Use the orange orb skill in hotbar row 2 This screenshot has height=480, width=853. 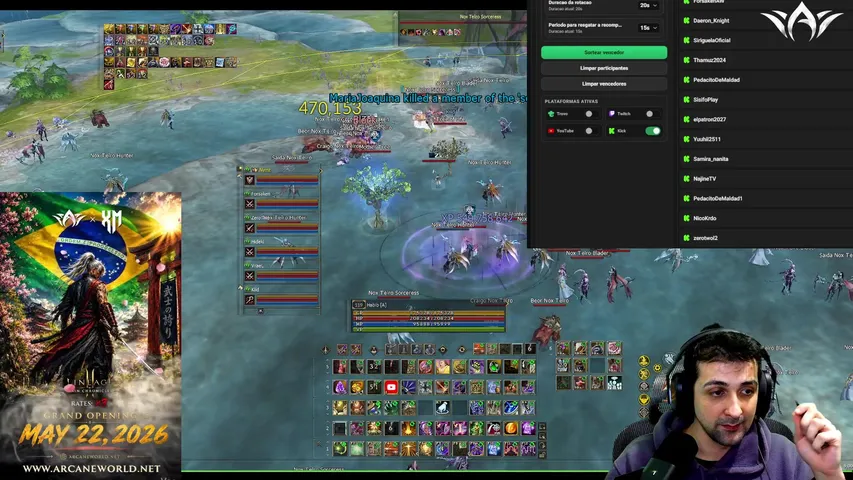[x=511, y=428]
